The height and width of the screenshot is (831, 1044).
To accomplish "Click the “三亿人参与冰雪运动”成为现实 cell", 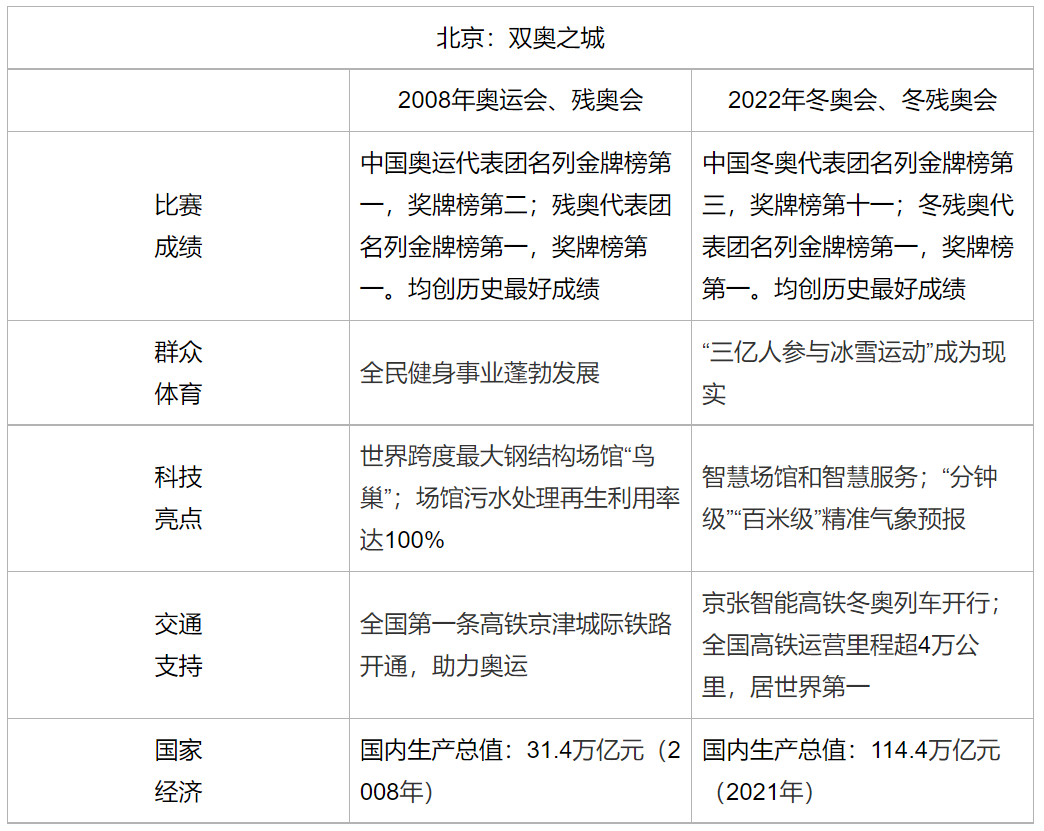I will 862,373.
